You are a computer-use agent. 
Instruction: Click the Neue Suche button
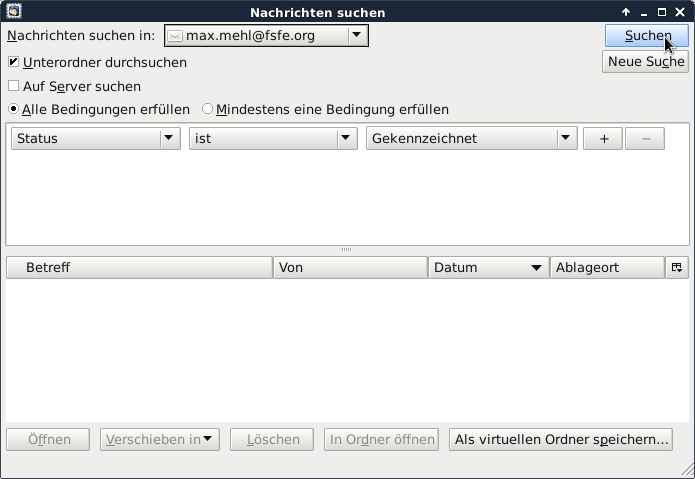(645, 62)
